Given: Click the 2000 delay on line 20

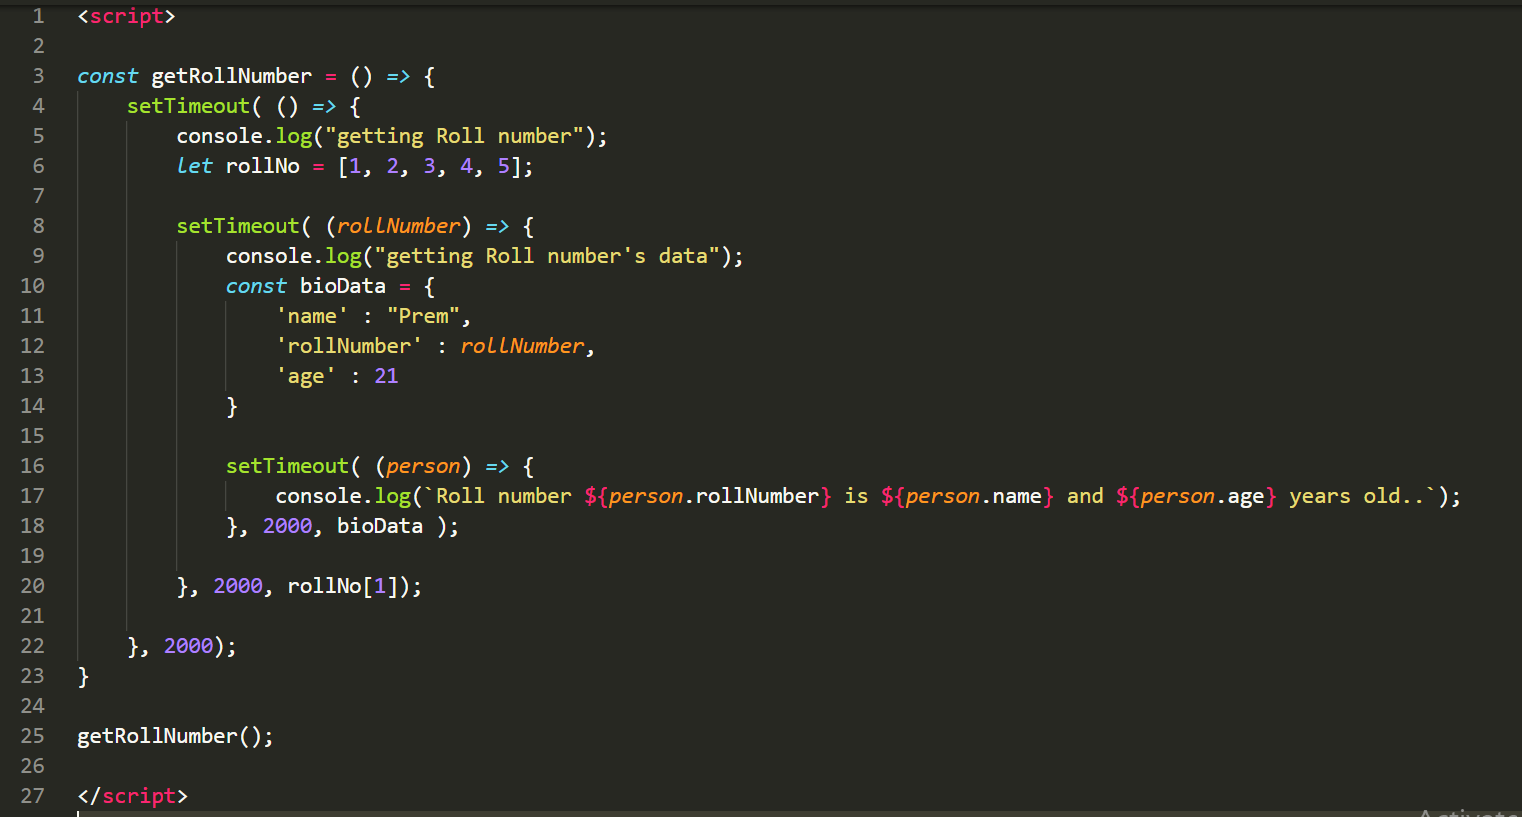Looking at the screenshot, I should pyautogui.click(x=238, y=586).
